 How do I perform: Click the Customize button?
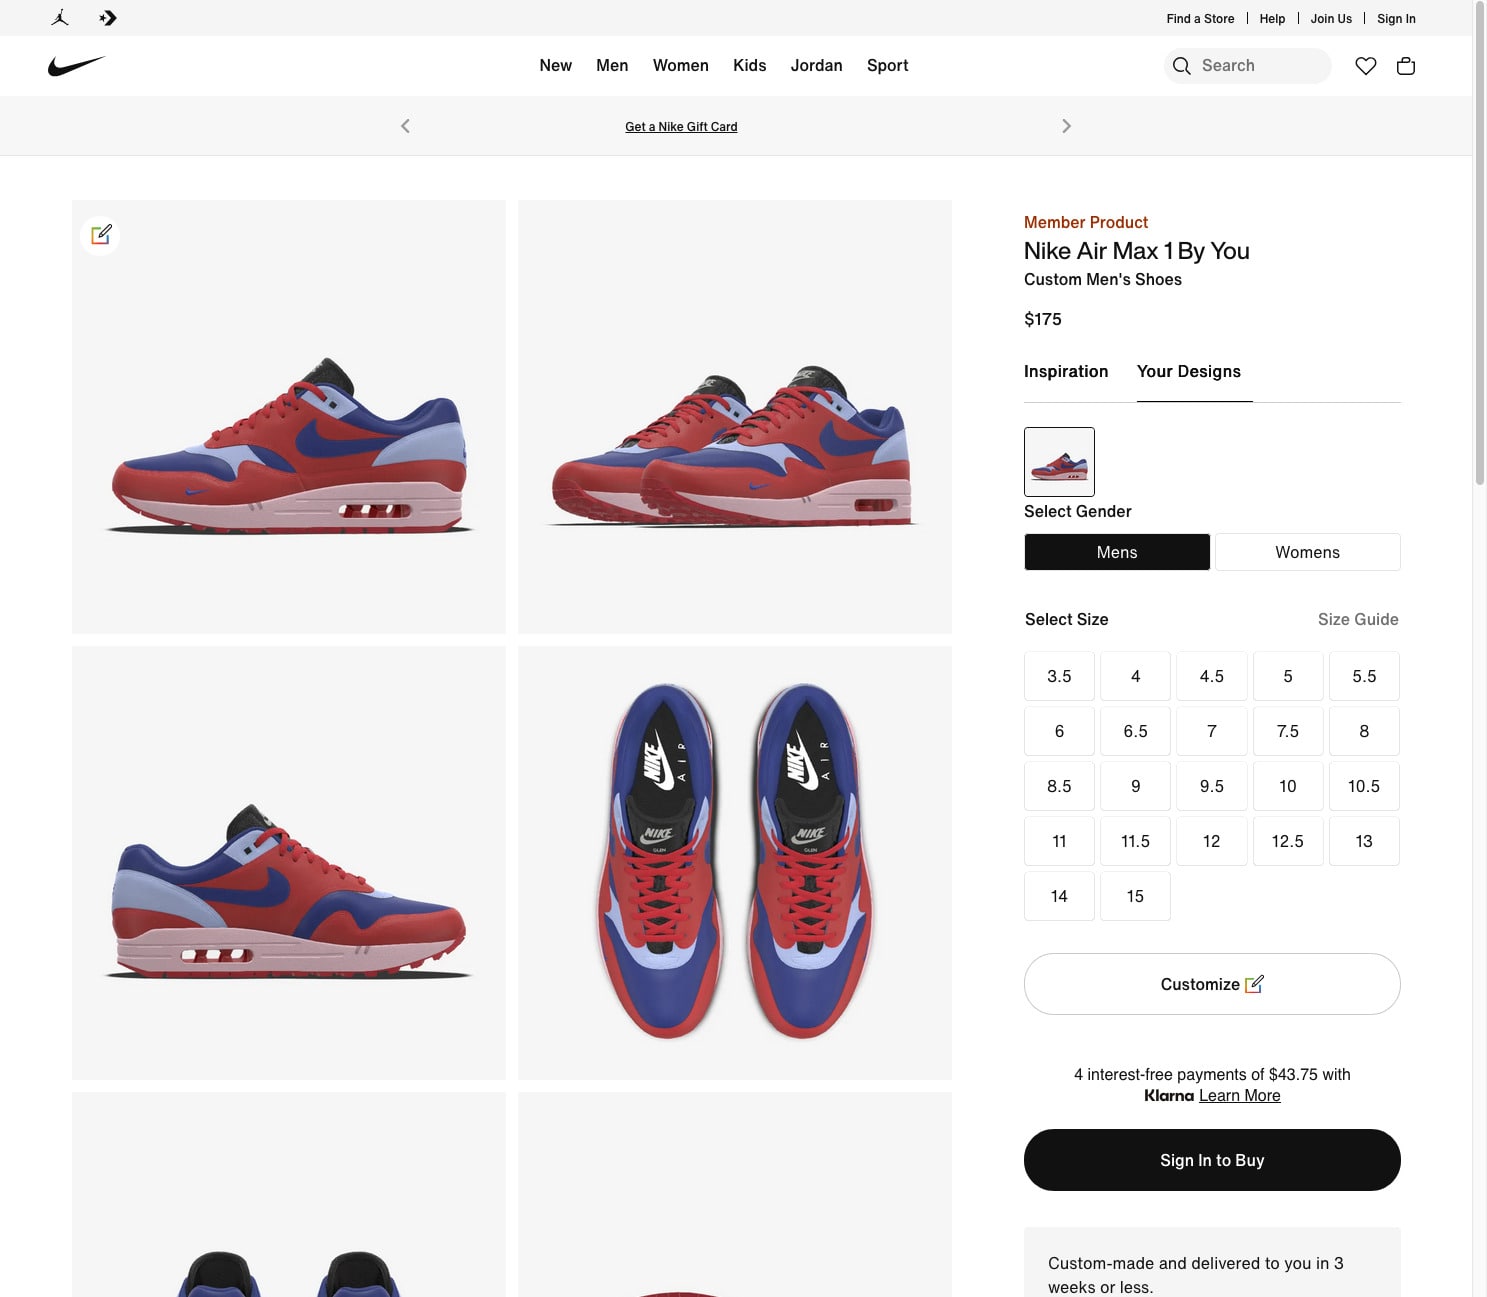1212,984
